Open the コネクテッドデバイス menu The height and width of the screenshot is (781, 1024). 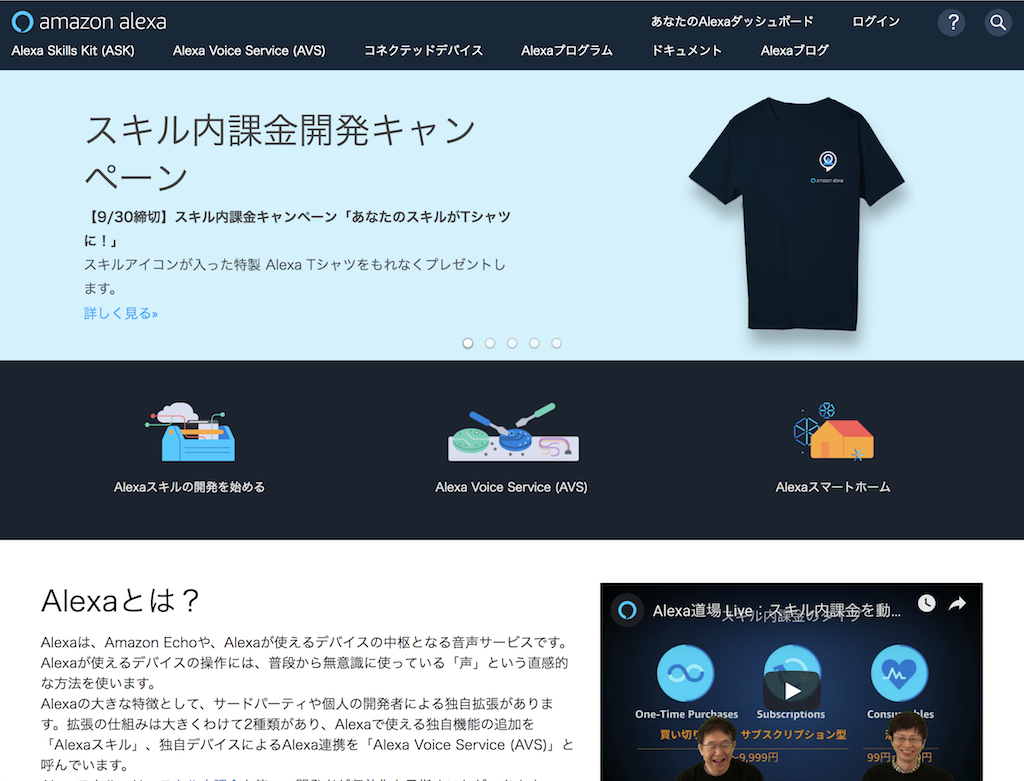(423, 50)
